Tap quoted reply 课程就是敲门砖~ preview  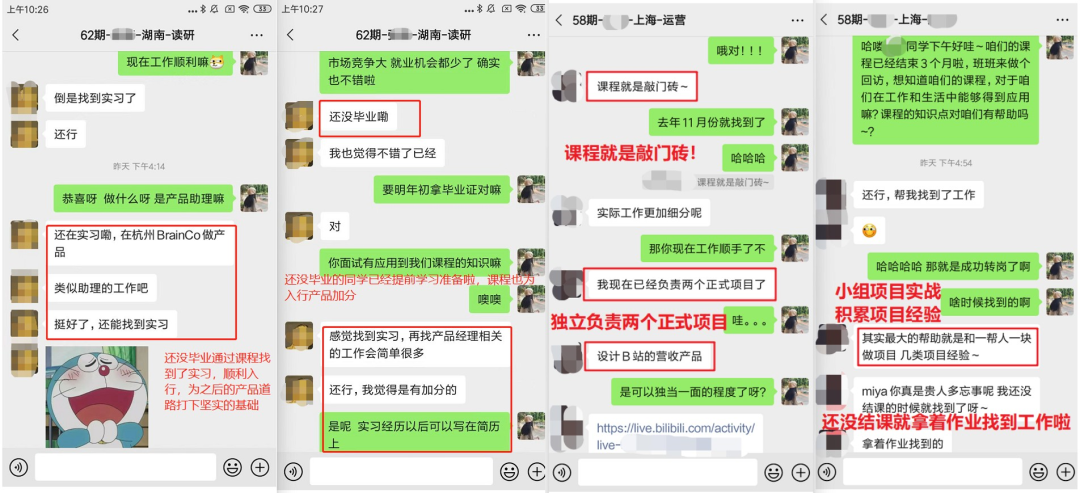point(734,182)
